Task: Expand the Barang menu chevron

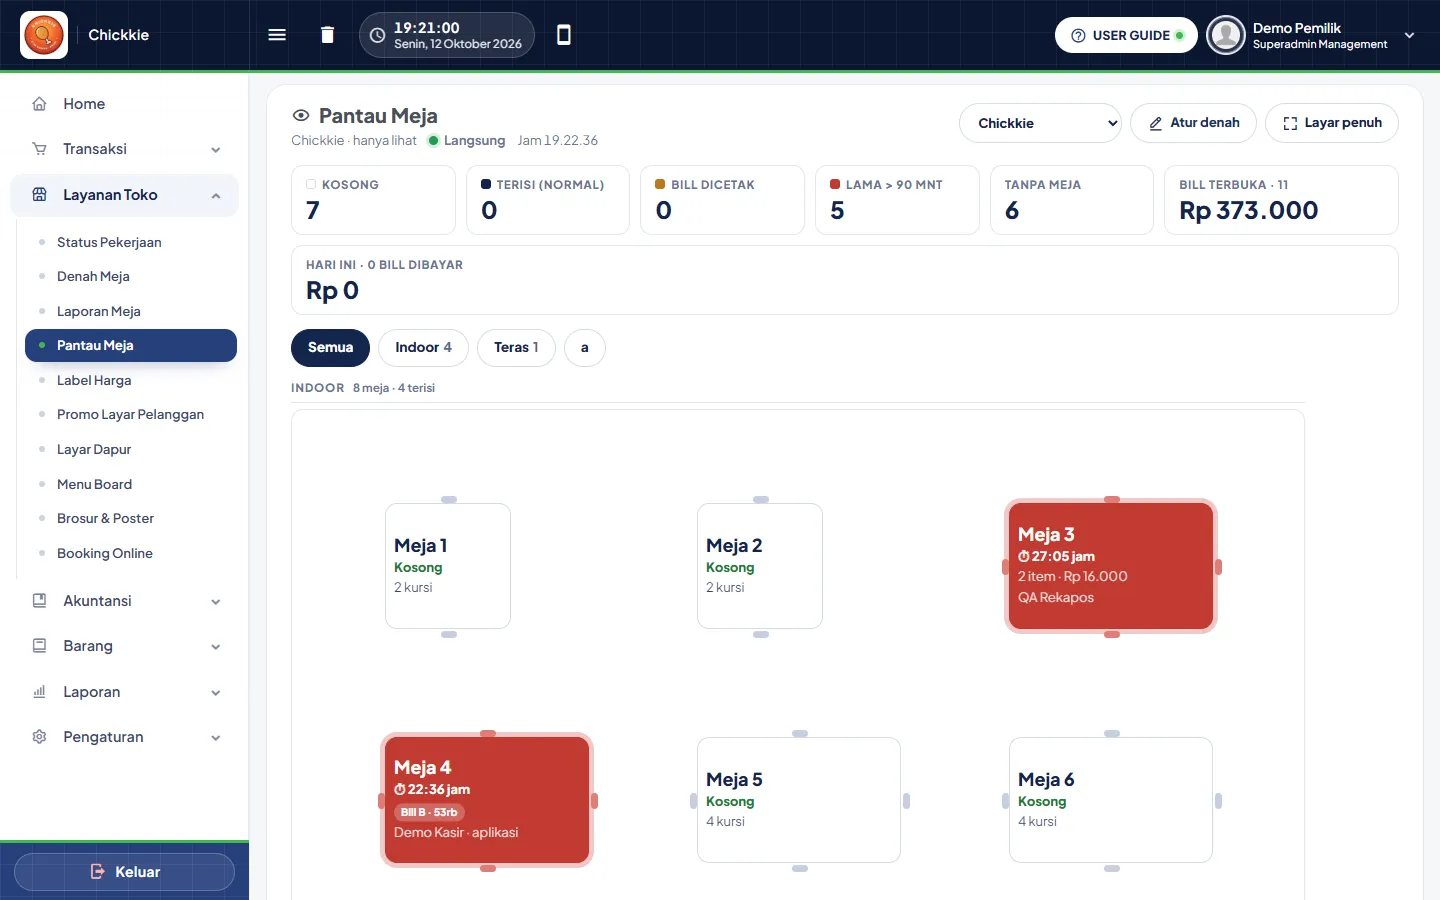Action: click(216, 647)
